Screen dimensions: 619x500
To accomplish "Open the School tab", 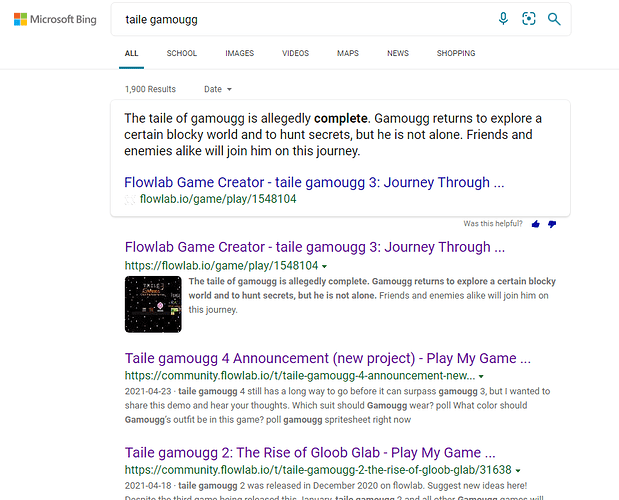I will [x=182, y=53].
